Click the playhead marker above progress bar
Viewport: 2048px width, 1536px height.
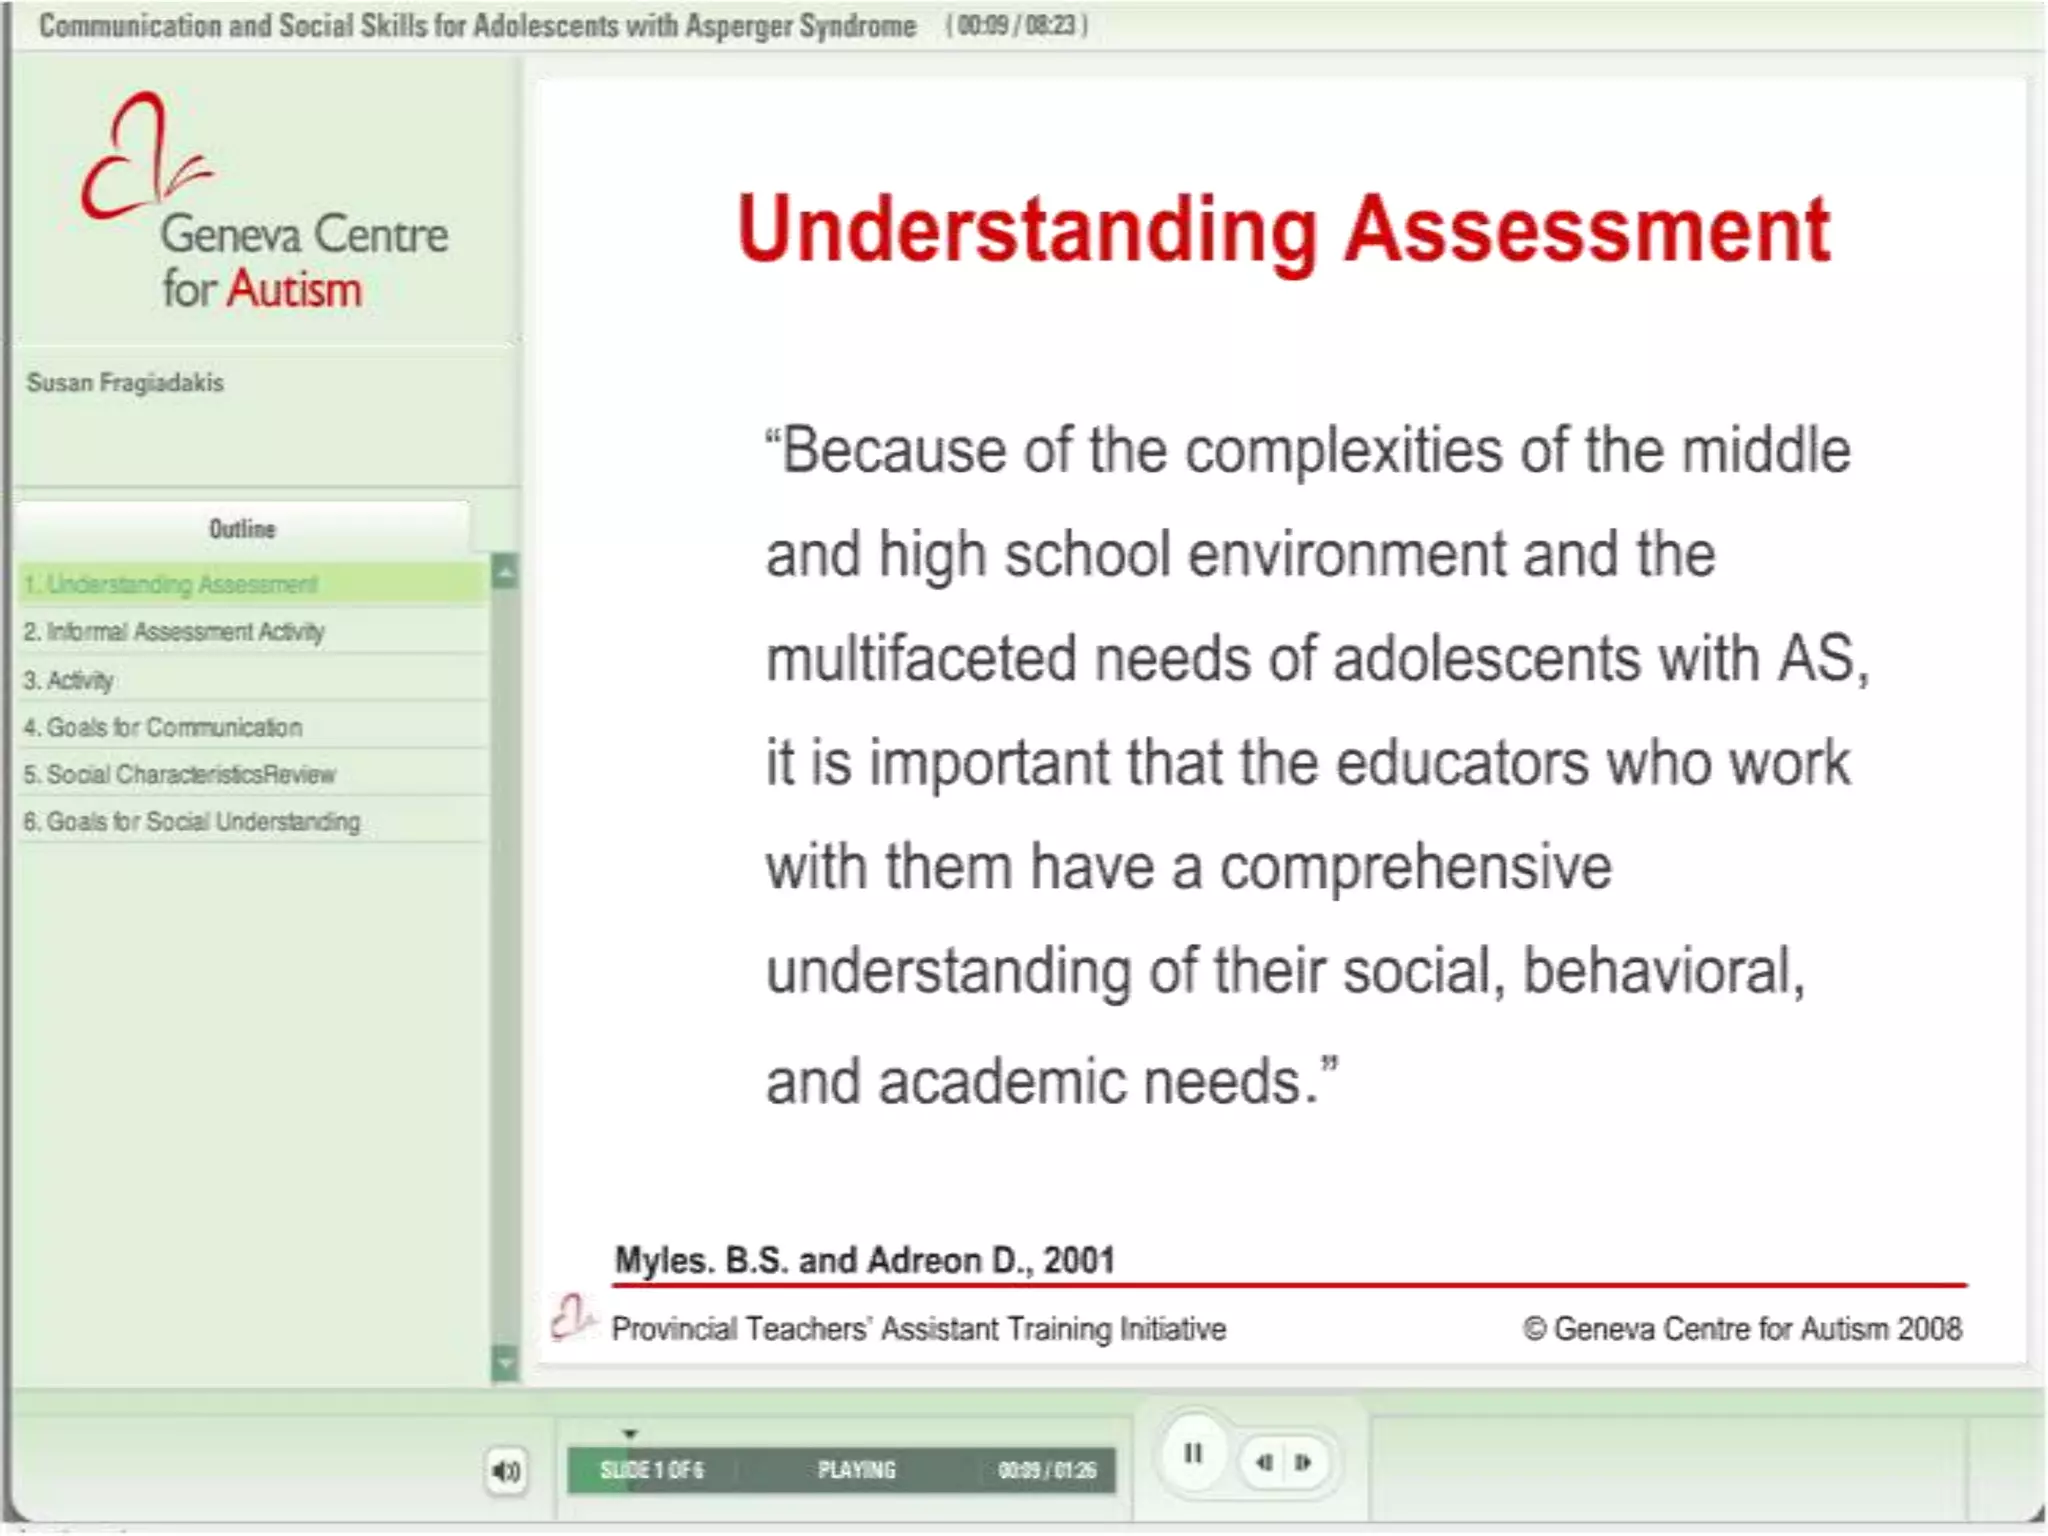pyautogui.click(x=630, y=1434)
